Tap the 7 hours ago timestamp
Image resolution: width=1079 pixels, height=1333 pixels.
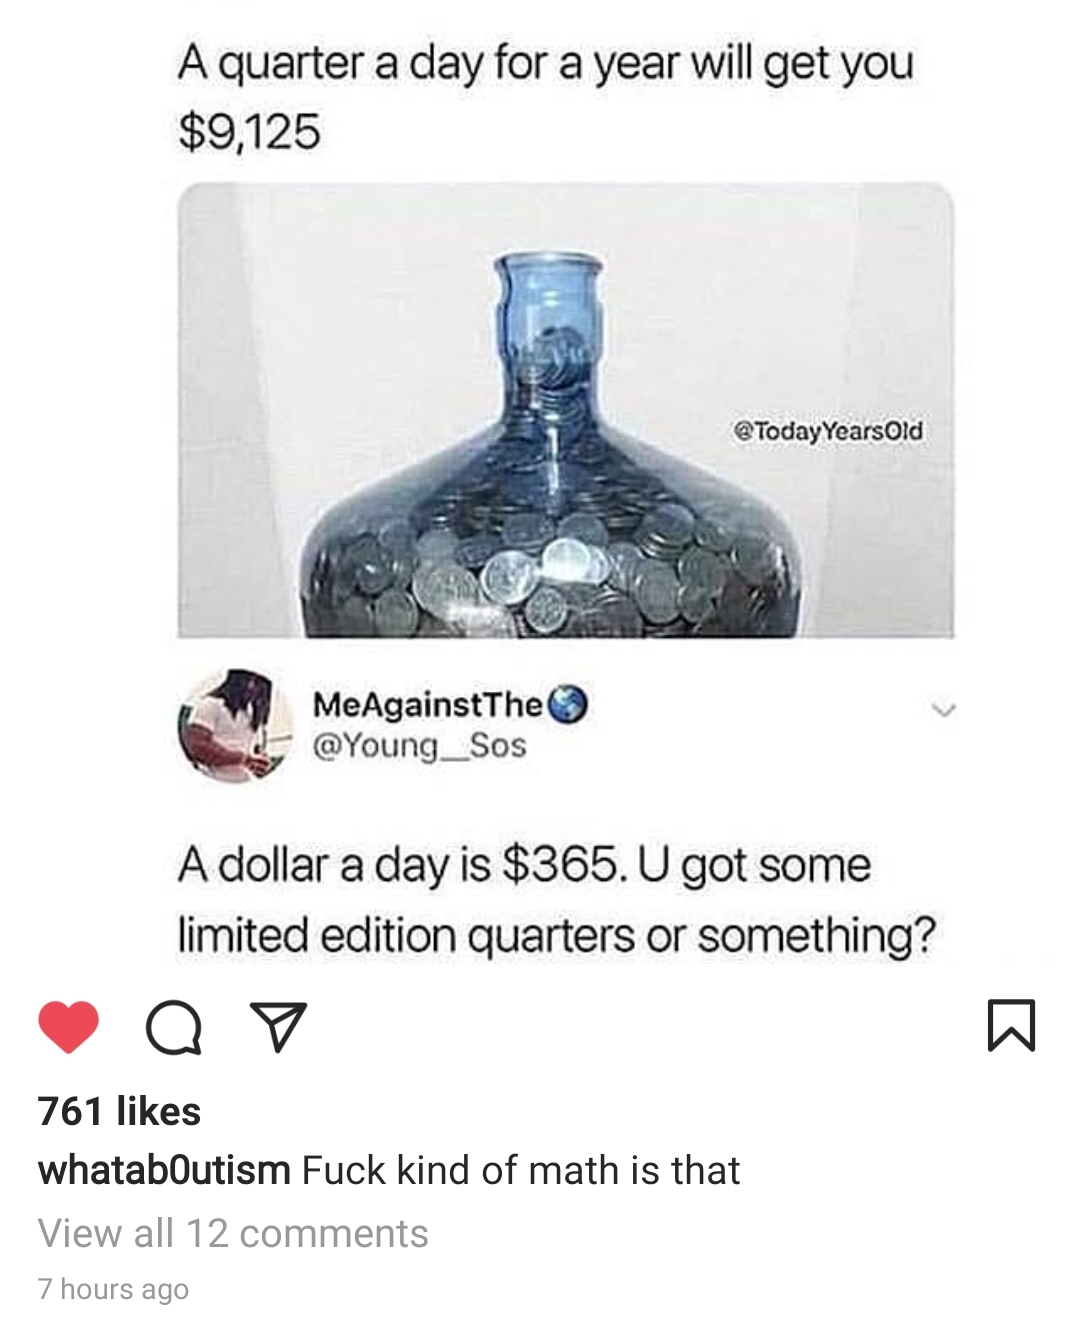(113, 1289)
